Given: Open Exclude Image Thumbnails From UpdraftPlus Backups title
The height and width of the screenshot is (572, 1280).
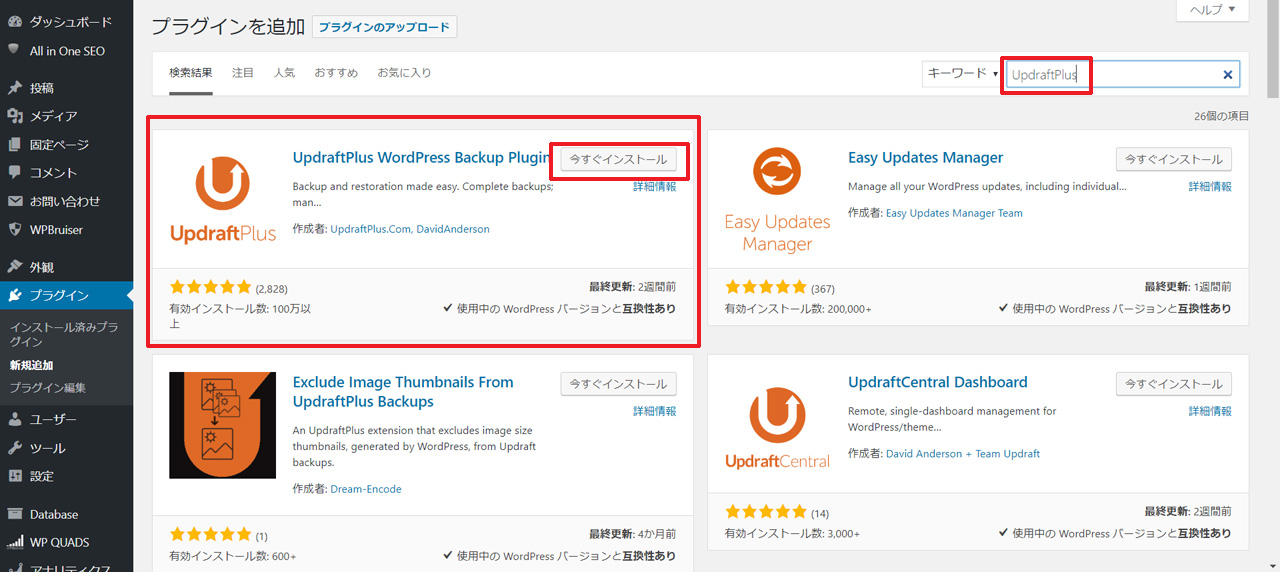Looking at the screenshot, I should pyautogui.click(x=403, y=392).
